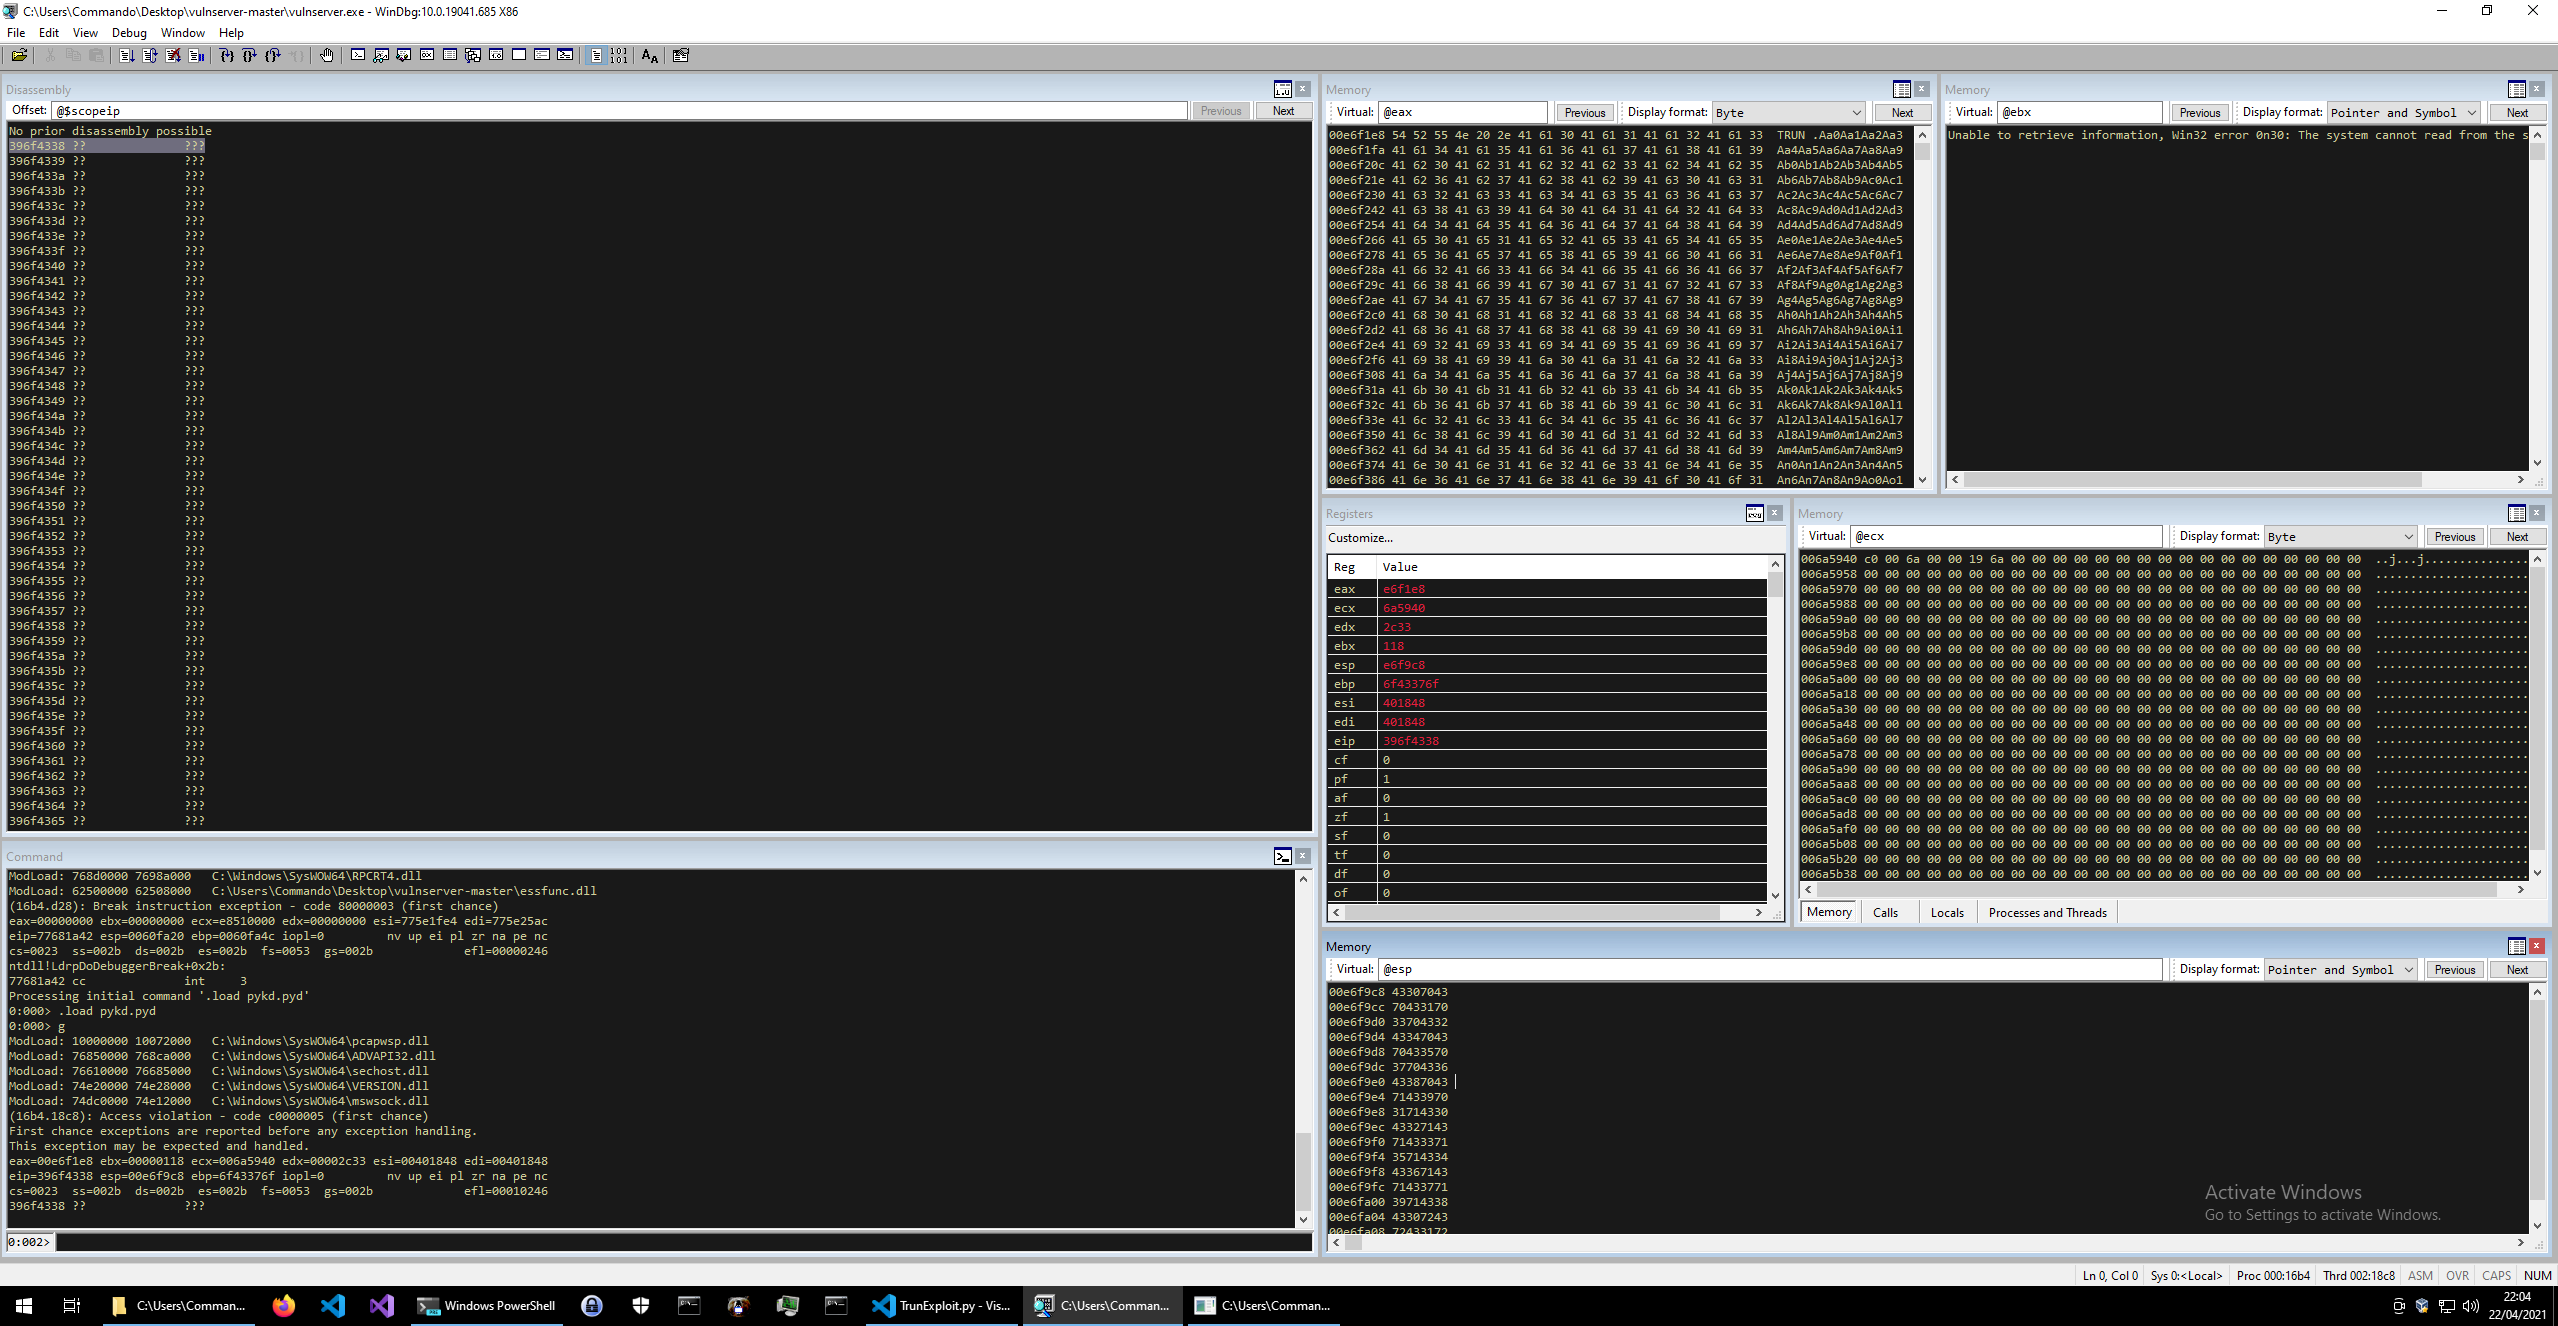Open the Edit menu
Image resolution: width=2558 pixels, height=1326 pixels.
[49, 33]
